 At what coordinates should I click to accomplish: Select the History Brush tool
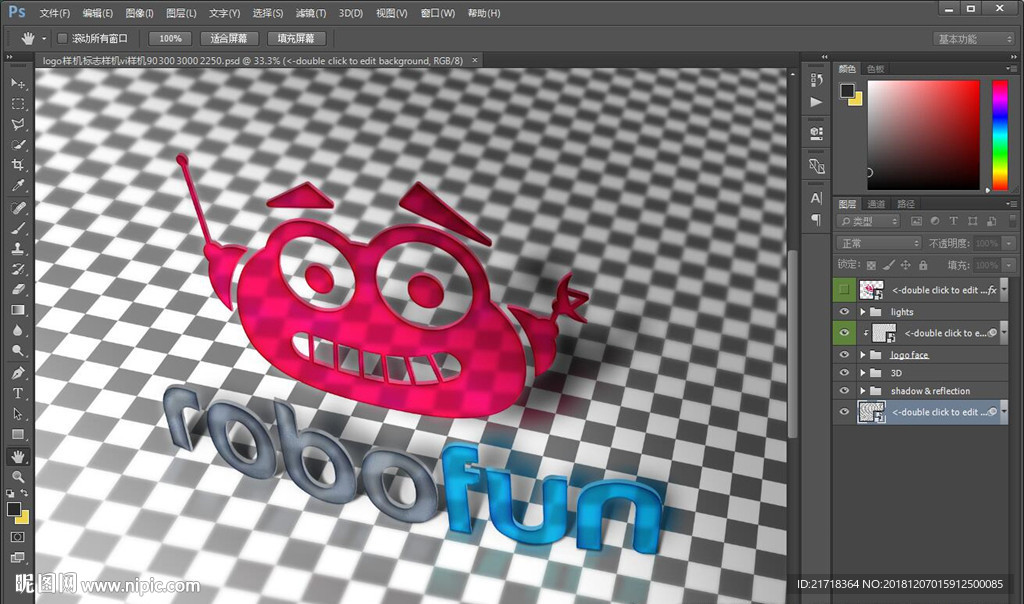(x=18, y=269)
